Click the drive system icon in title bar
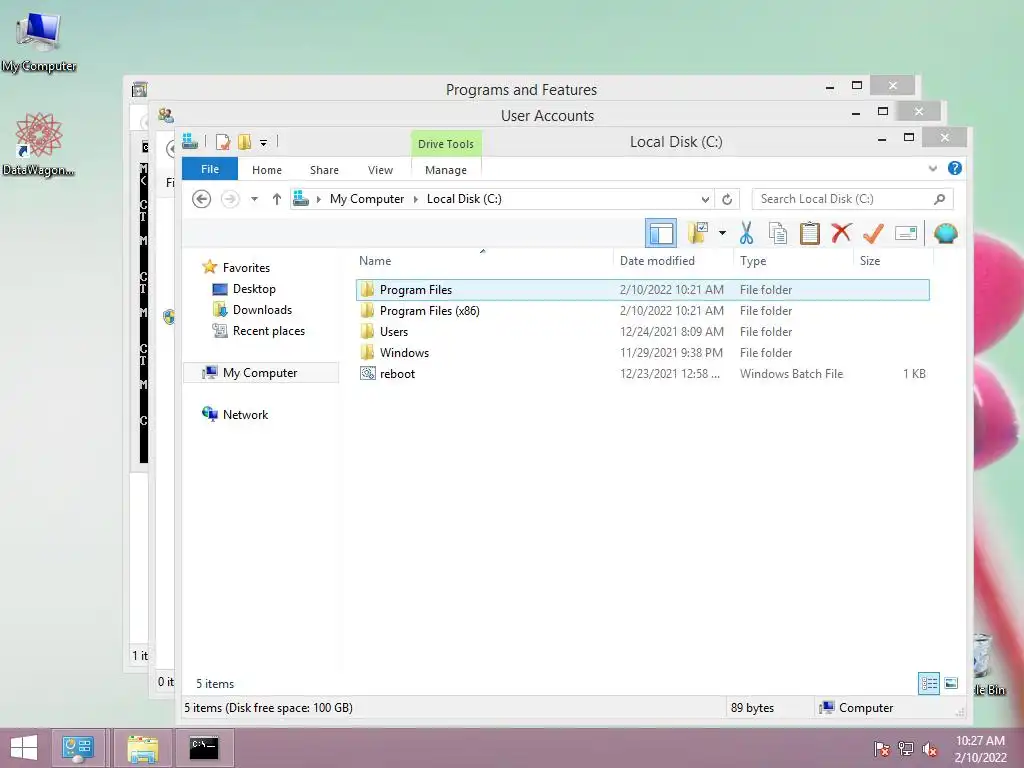The image size is (1024, 768). pyautogui.click(x=190, y=141)
